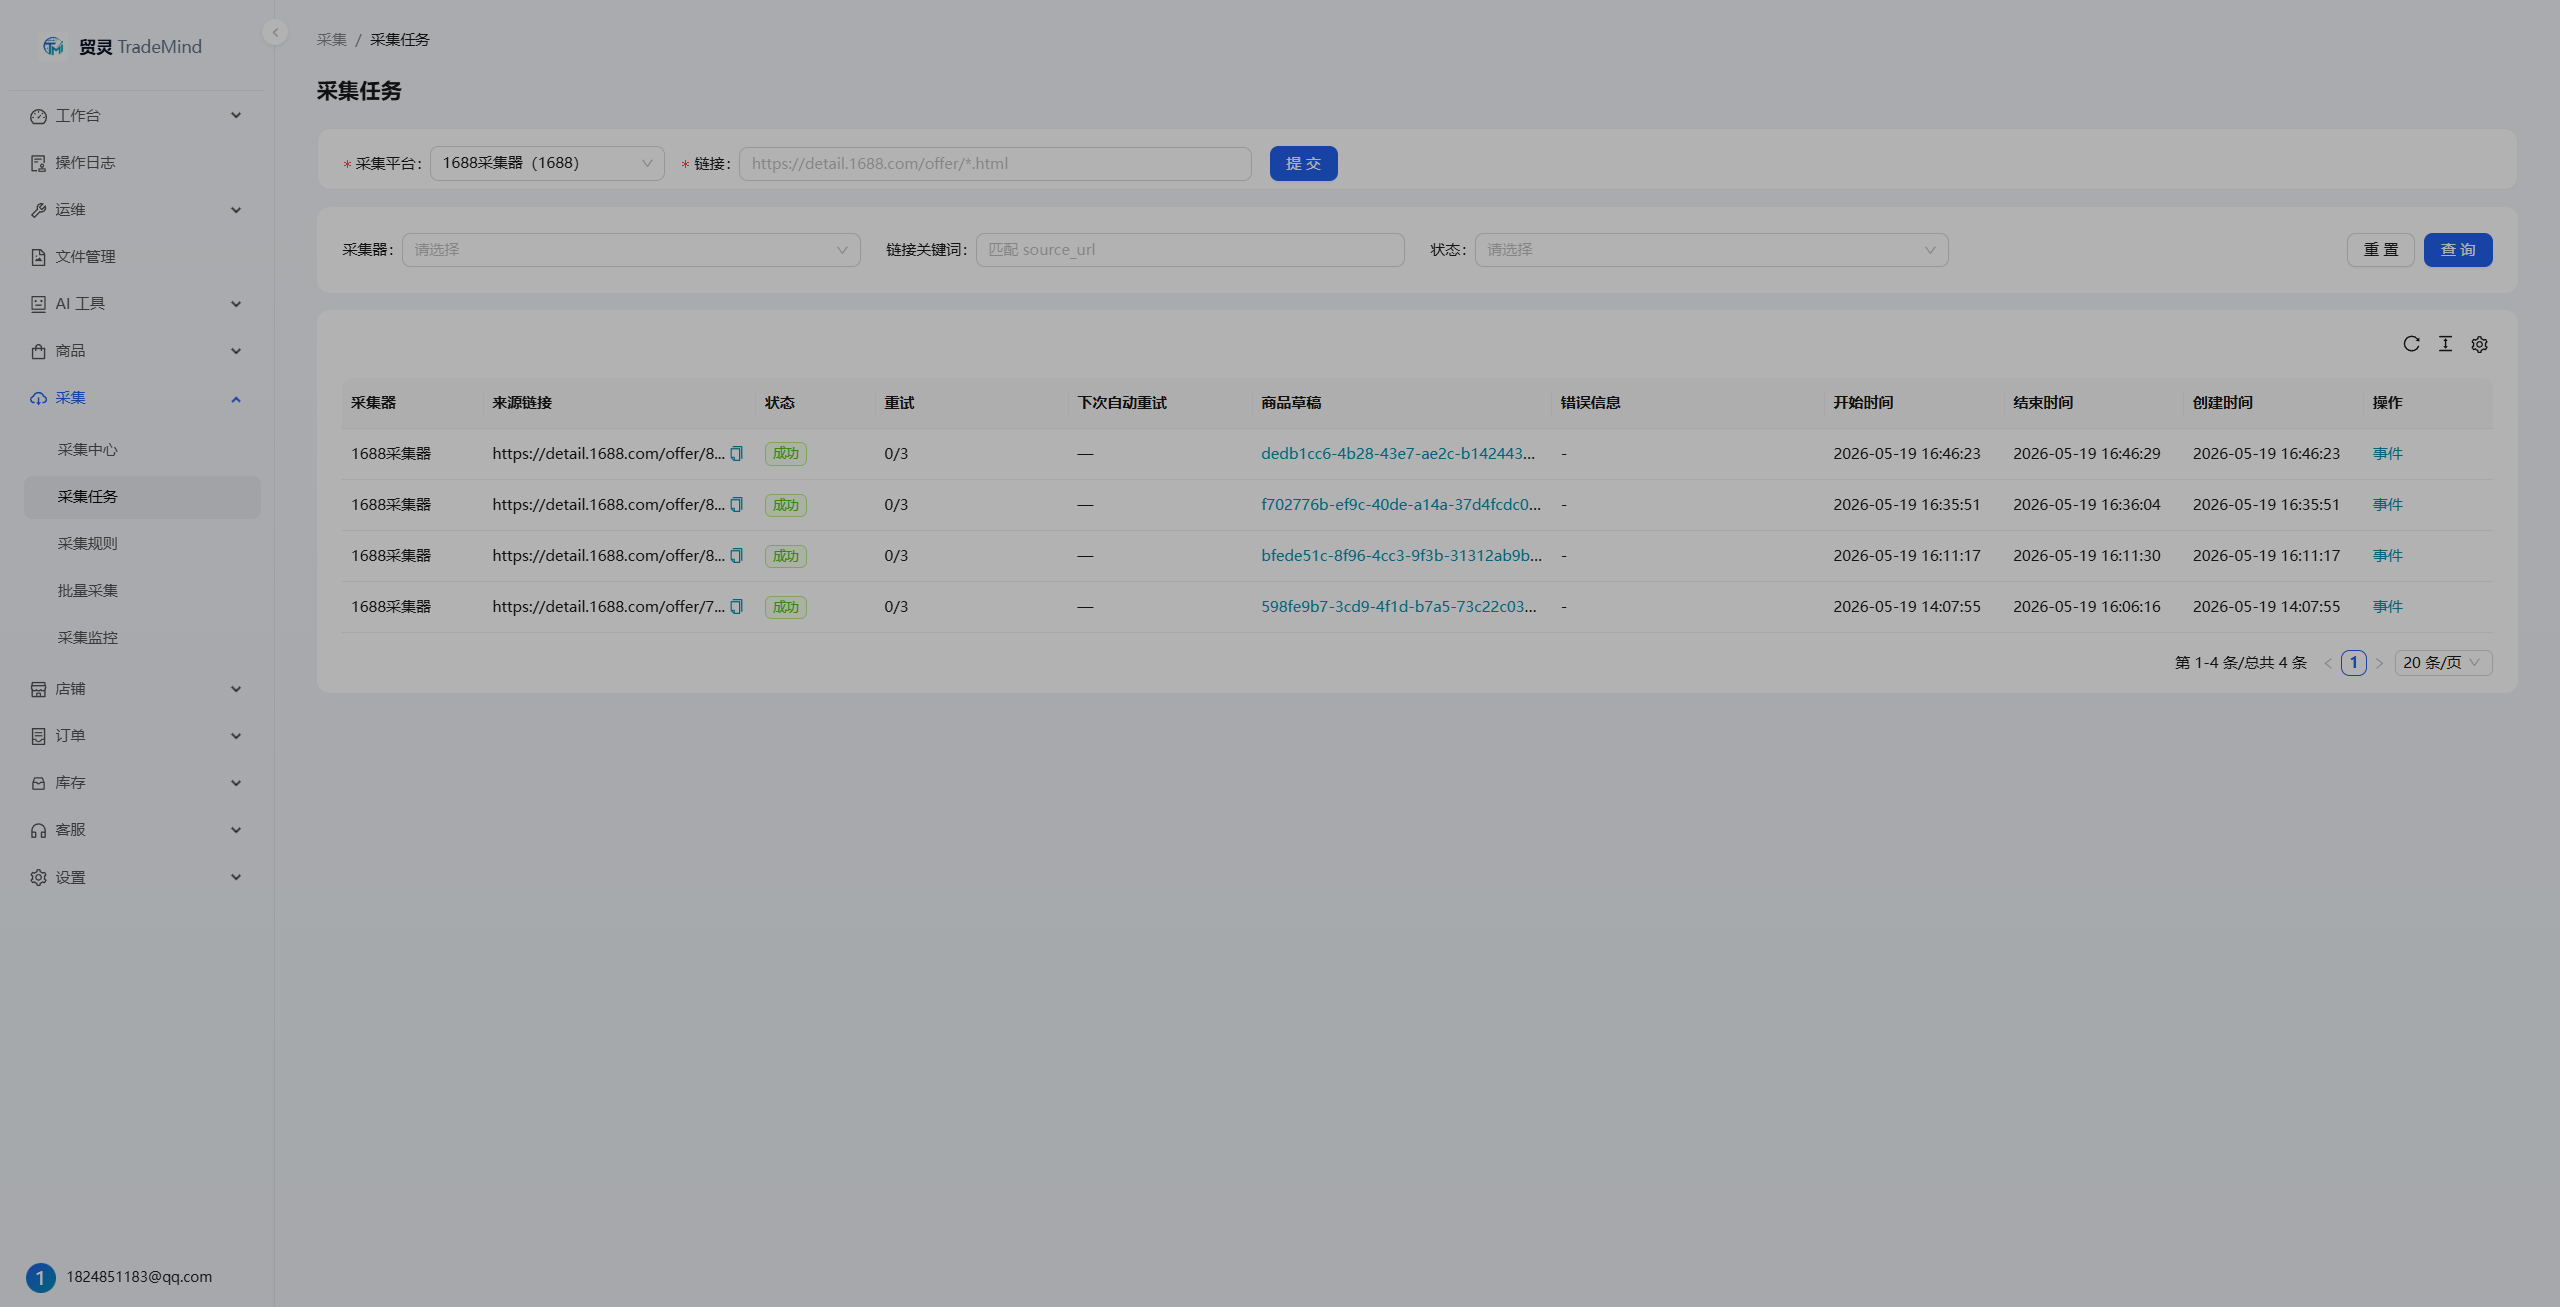Viewport: 2560px width, 1307px height.
Task: Copy source link of the dedb1cc6 row
Action: pos(737,453)
